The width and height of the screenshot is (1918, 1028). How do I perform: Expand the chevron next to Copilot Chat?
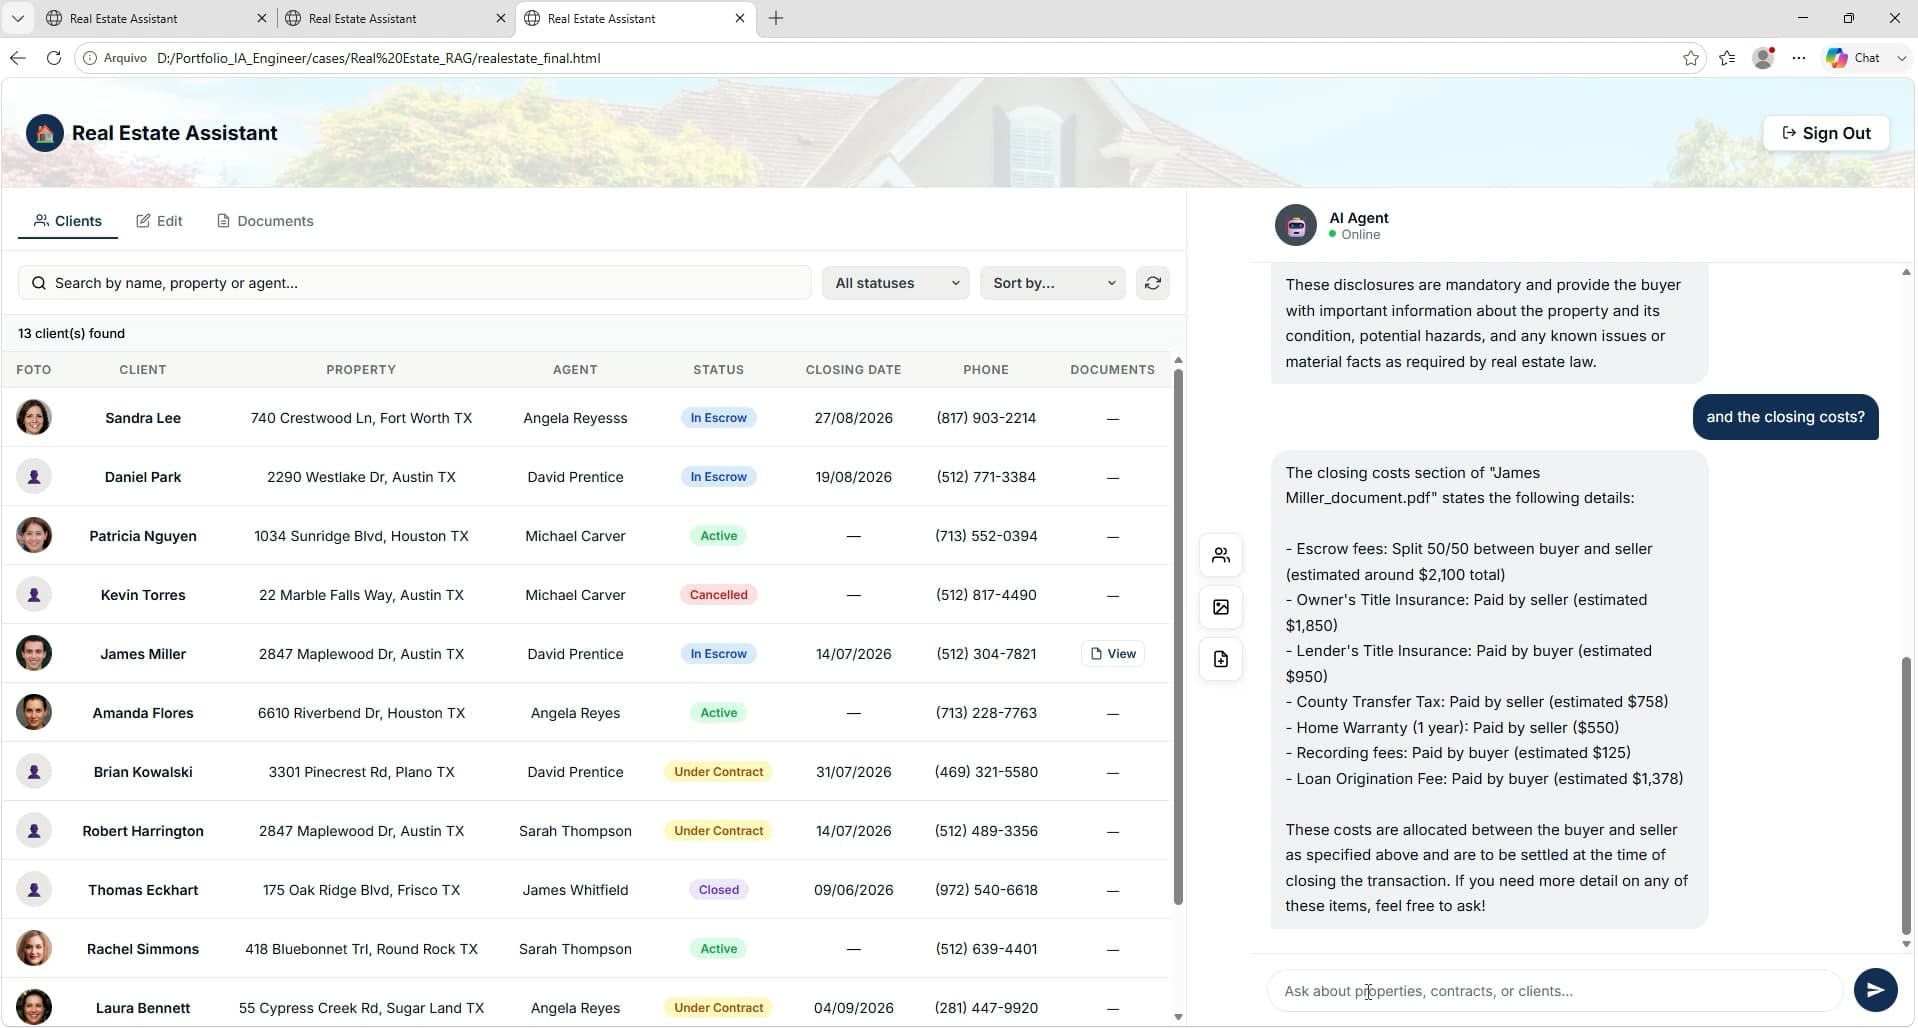click(x=1901, y=58)
